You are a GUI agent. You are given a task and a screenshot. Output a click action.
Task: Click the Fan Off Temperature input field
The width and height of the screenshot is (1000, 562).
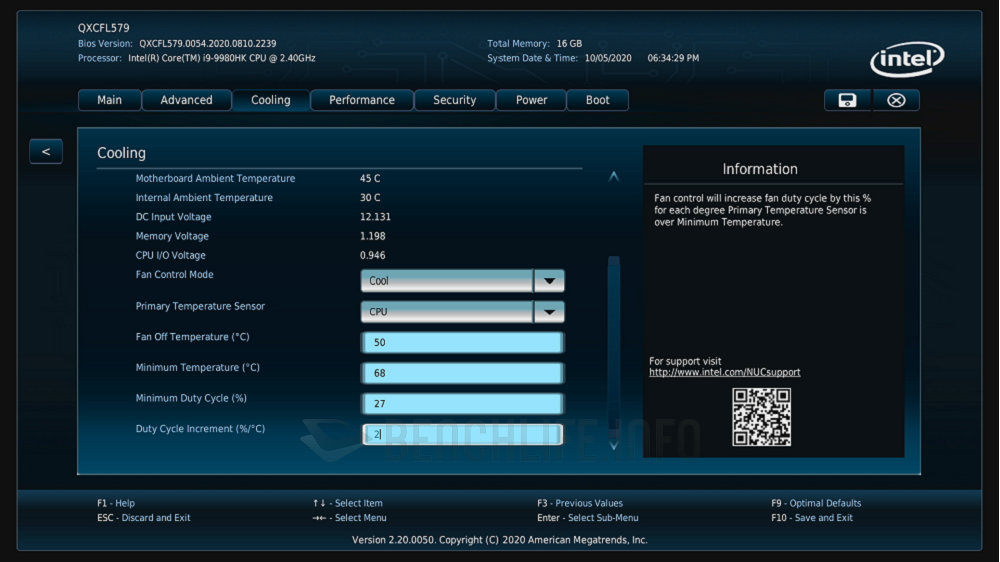(x=462, y=343)
